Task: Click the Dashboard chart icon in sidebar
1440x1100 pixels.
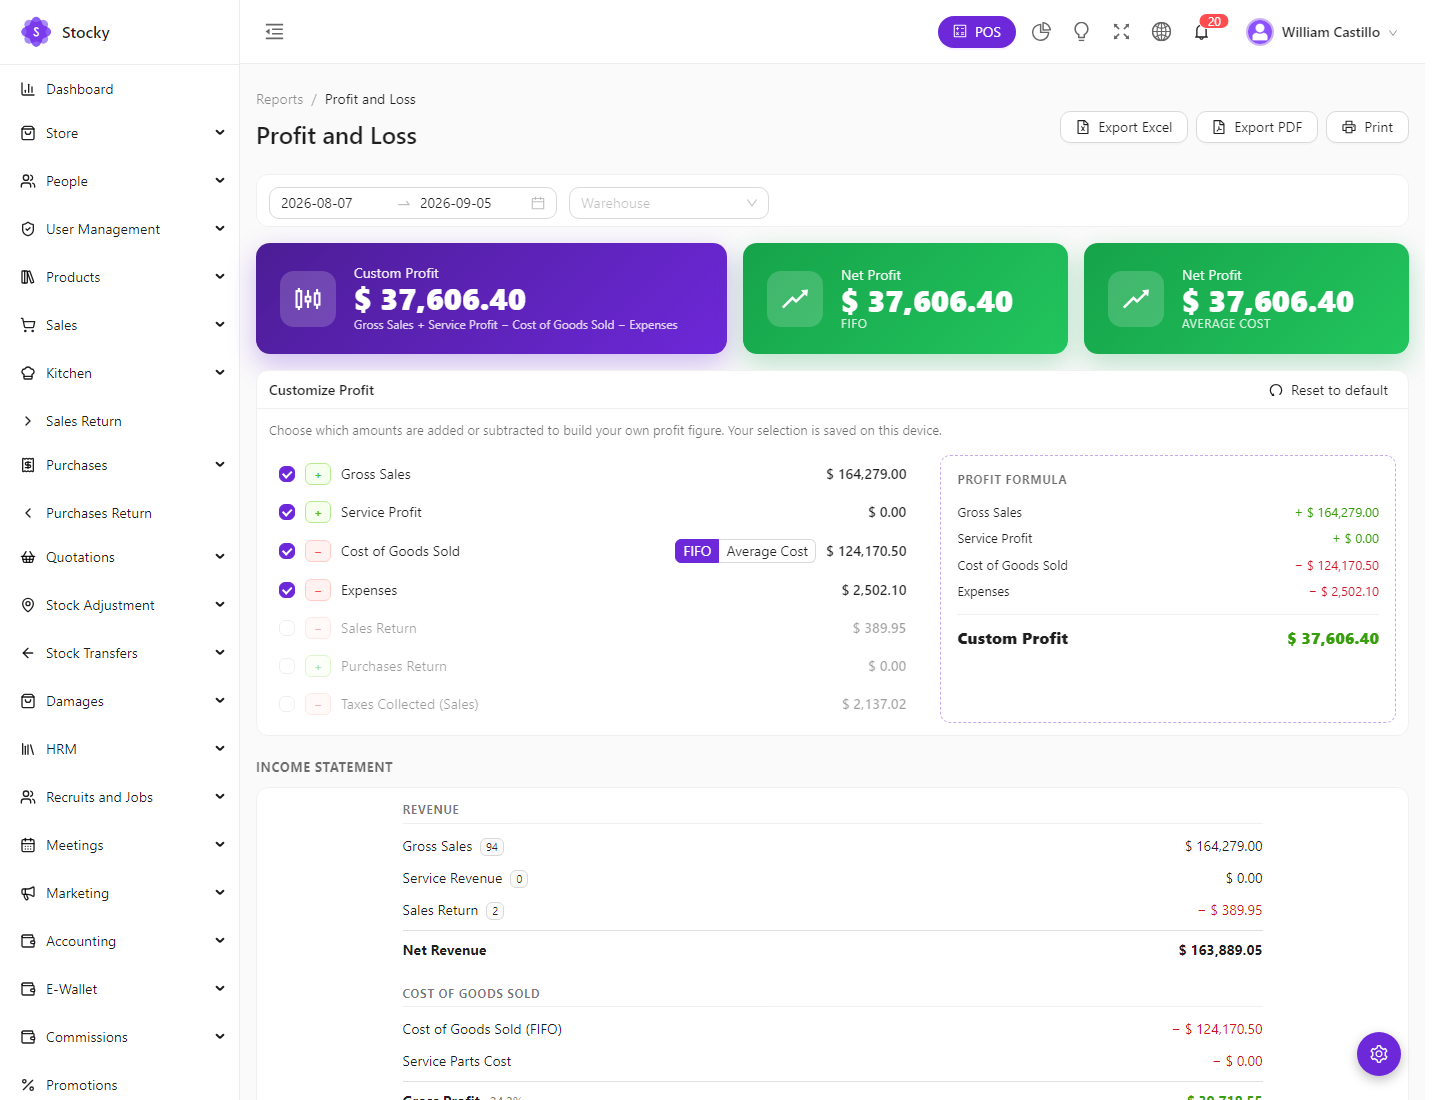Action: 28,89
